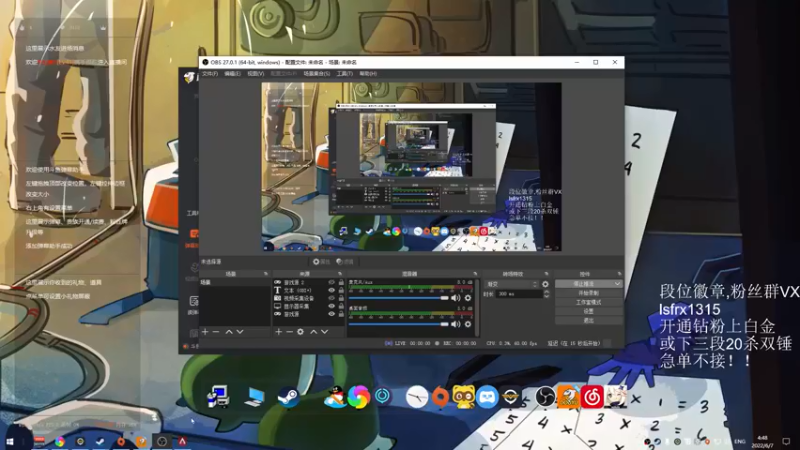Viewport: 800px width, 450px height.
Task: Set the 麦克风/Aux volume slider
Action: (398, 297)
